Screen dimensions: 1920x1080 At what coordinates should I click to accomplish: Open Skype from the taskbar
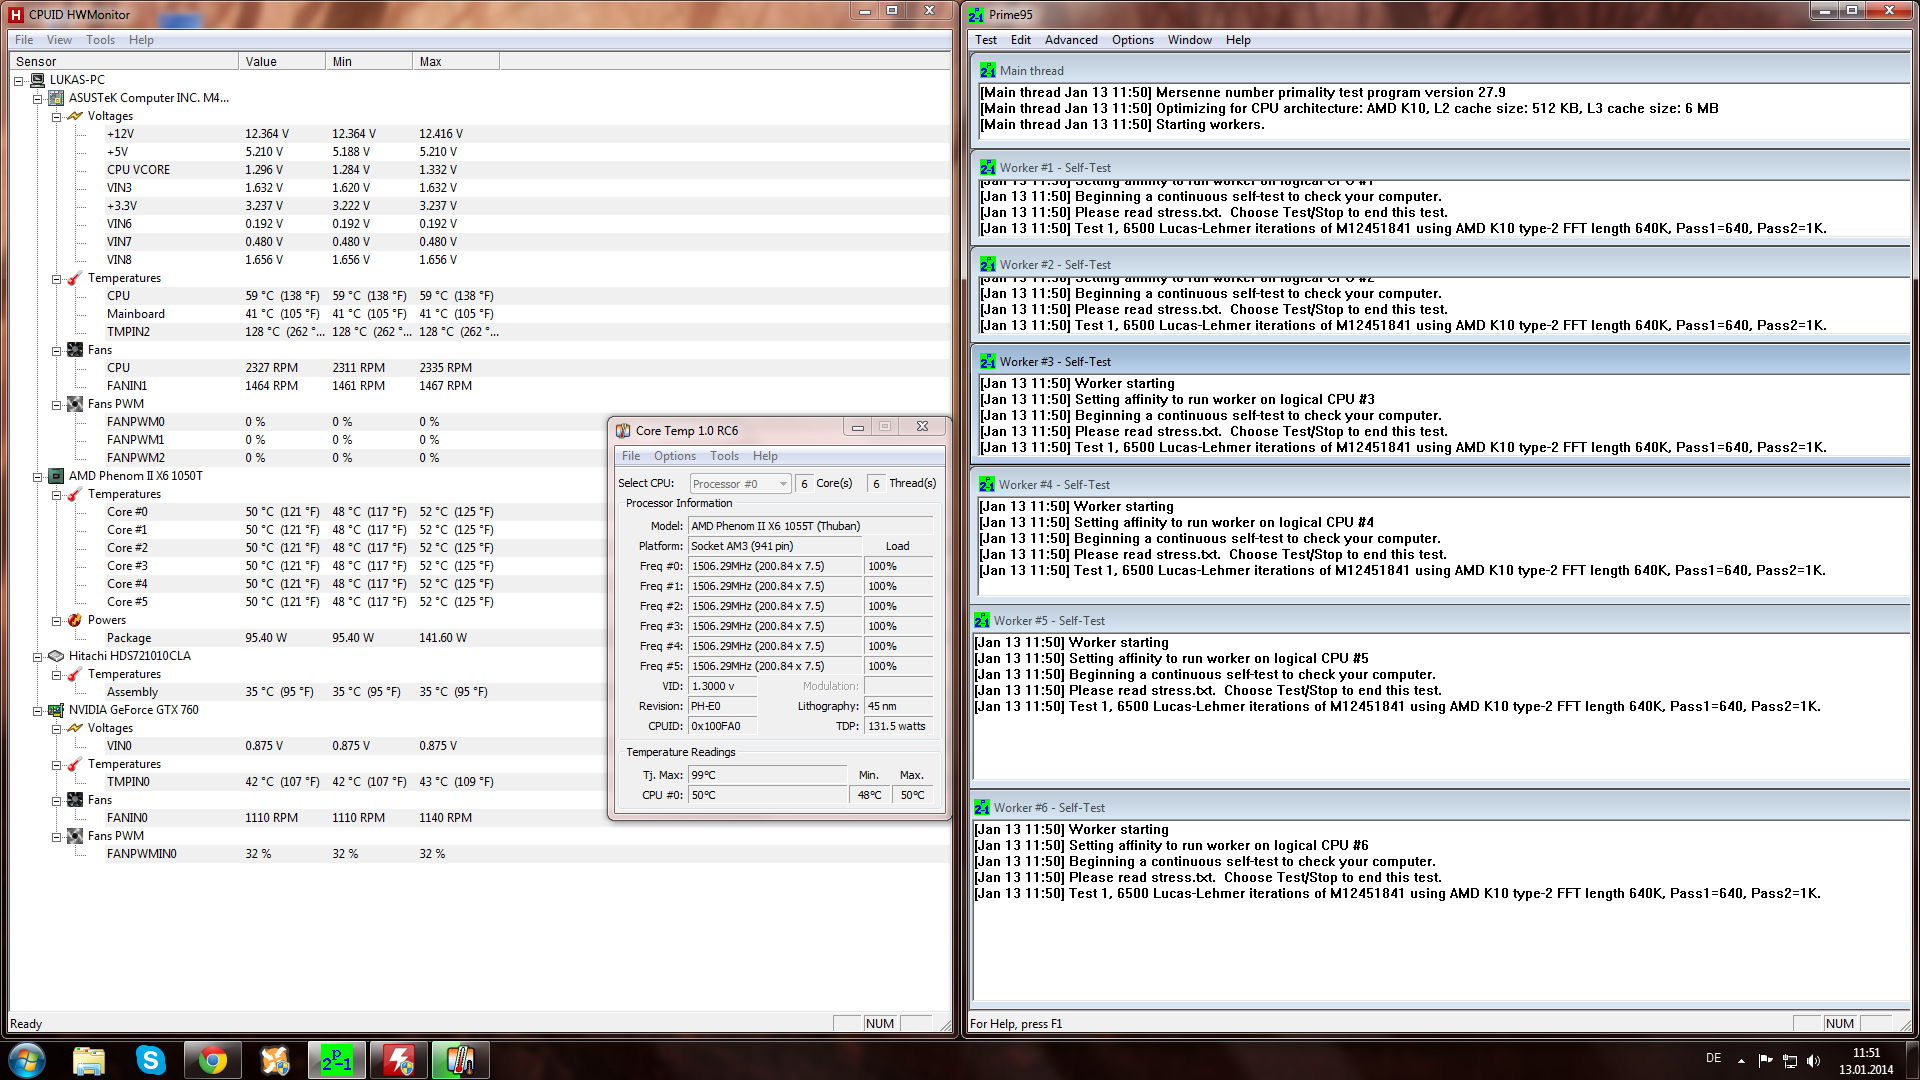150,1060
